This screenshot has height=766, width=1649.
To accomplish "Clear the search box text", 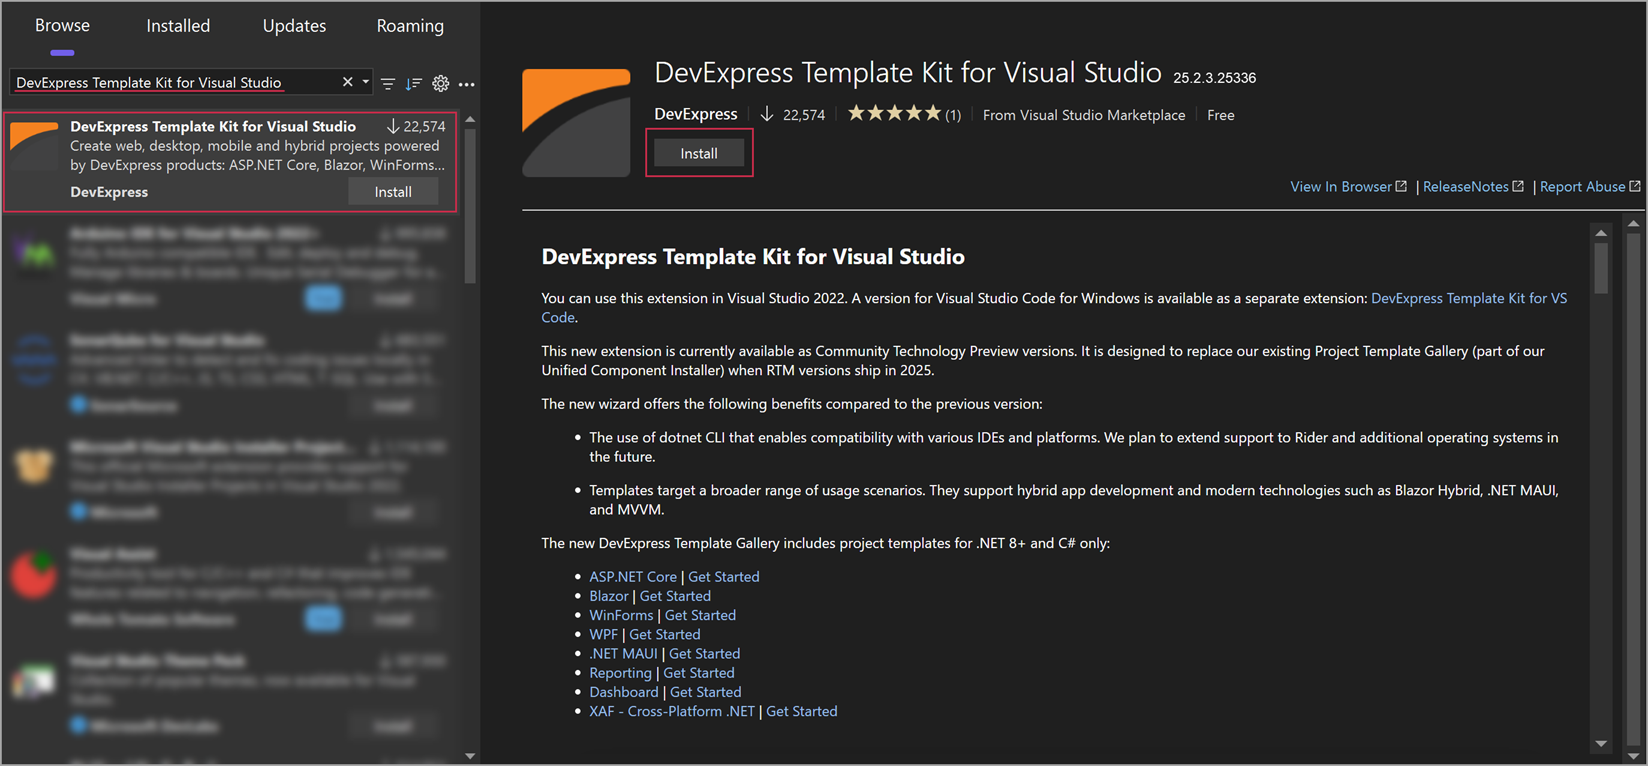I will point(348,82).
